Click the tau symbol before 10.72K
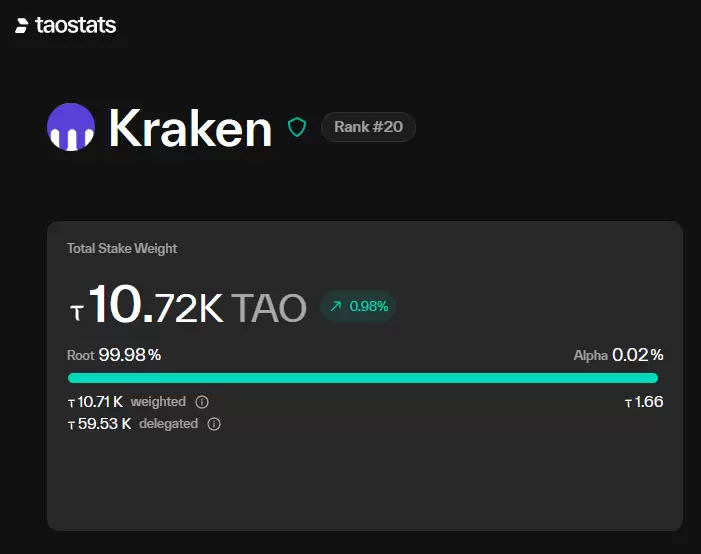This screenshot has height=554, width=701. click(x=77, y=313)
